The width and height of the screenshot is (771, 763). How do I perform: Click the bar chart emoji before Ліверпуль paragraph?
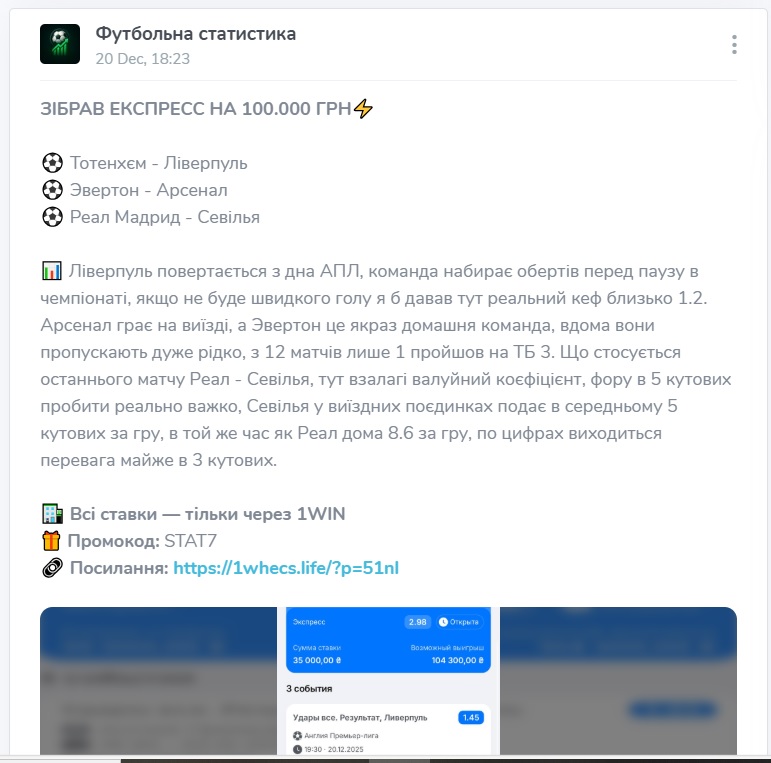coord(52,271)
